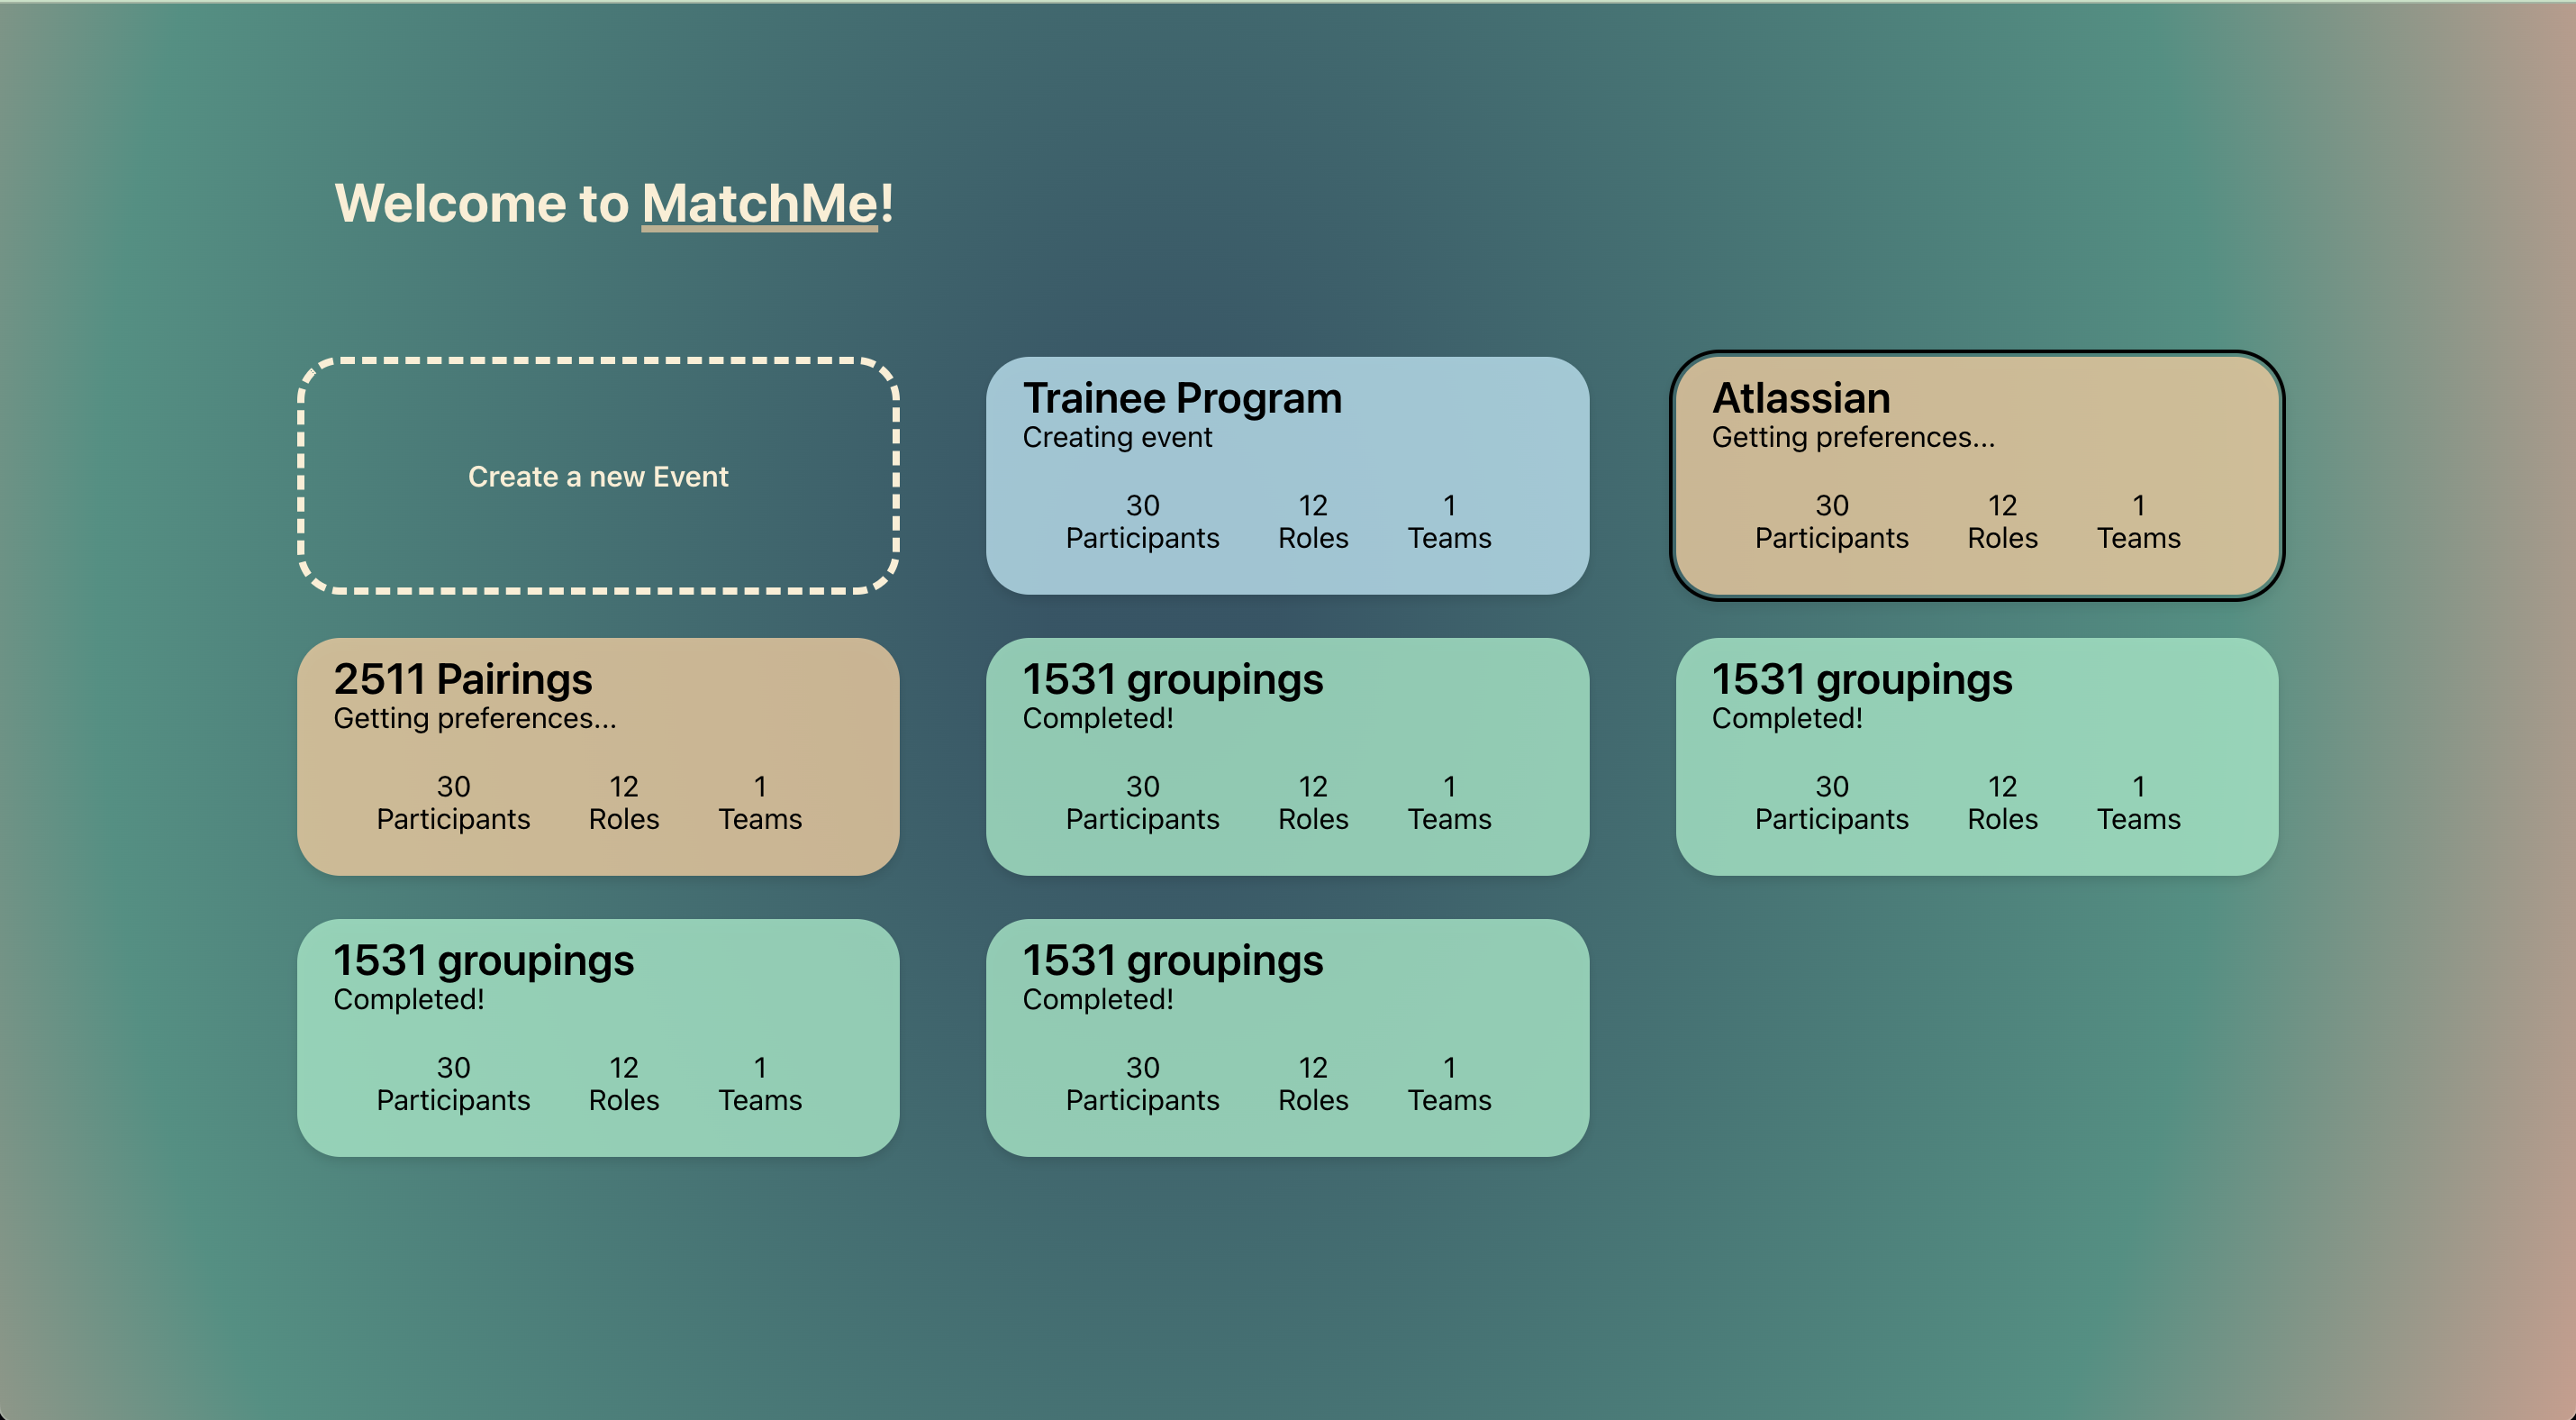Click the Create a new Event card
Image resolution: width=2576 pixels, height=1420 pixels.
coord(598,476)
